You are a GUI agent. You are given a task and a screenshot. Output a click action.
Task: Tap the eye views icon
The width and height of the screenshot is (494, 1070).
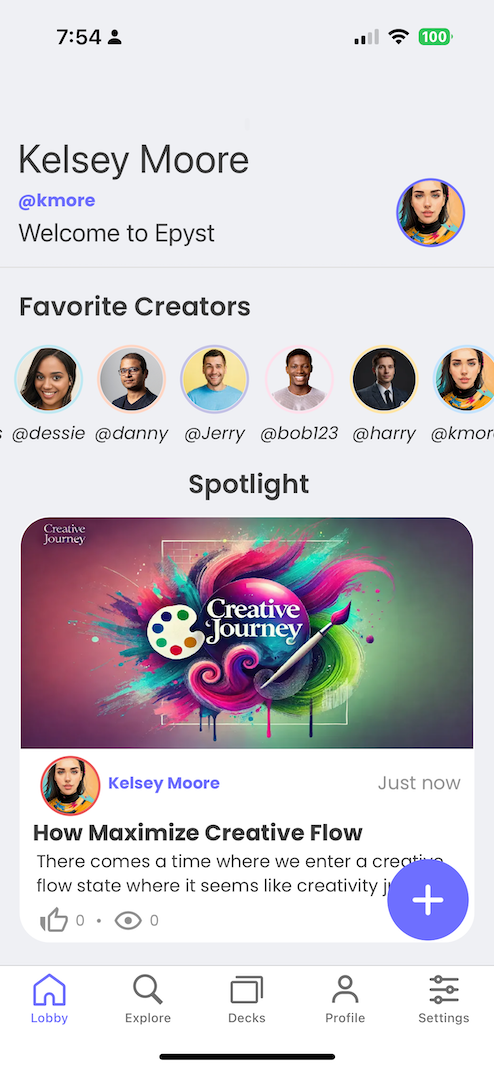tap(128, 921)
